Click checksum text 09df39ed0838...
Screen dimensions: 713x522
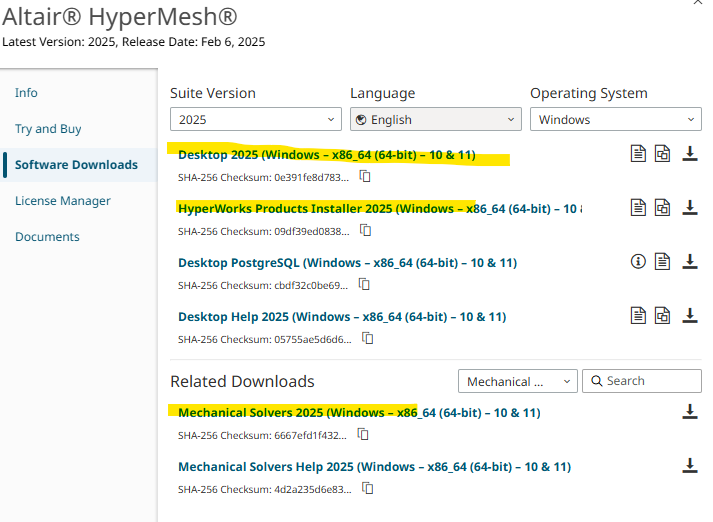[x=312, y=231]
